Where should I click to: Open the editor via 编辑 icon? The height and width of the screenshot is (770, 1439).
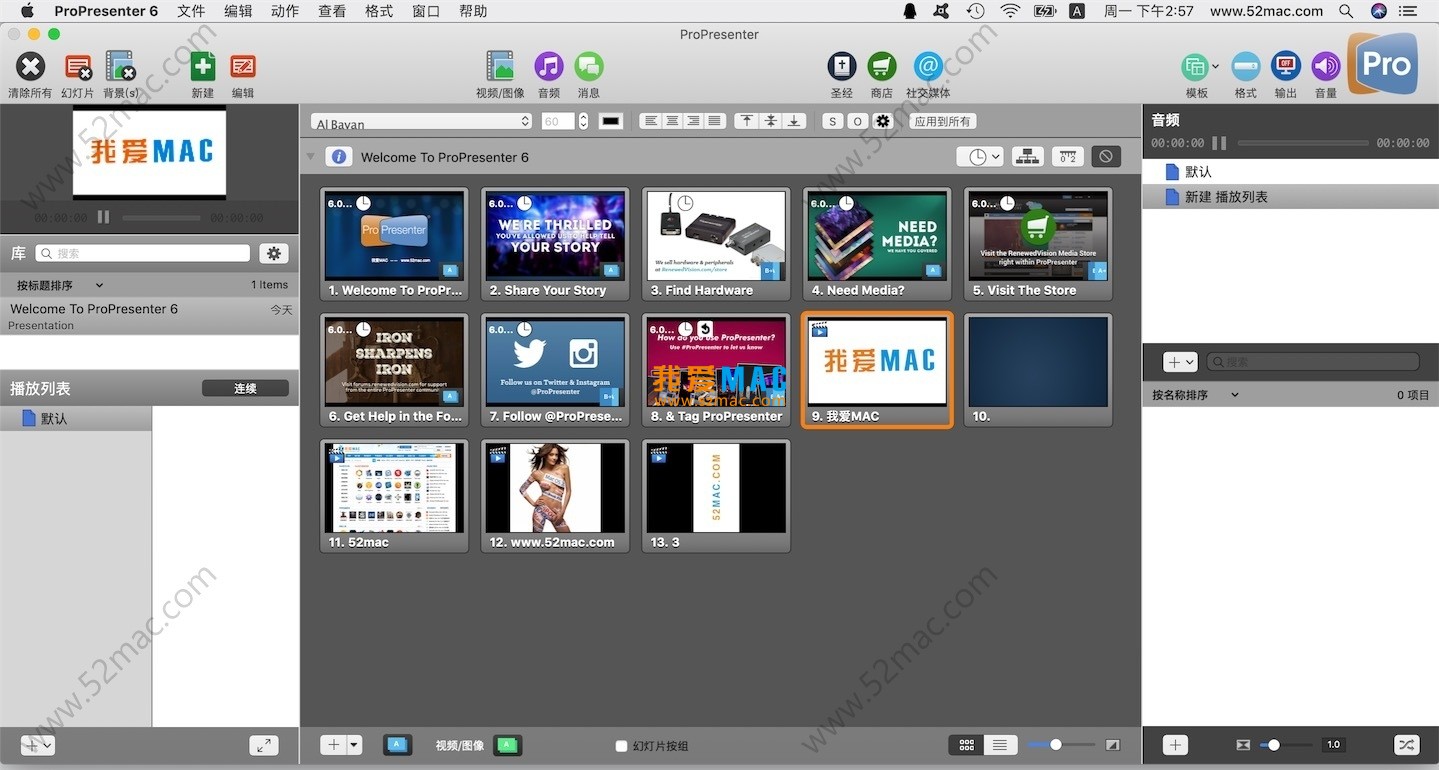(x=243, y=67)
